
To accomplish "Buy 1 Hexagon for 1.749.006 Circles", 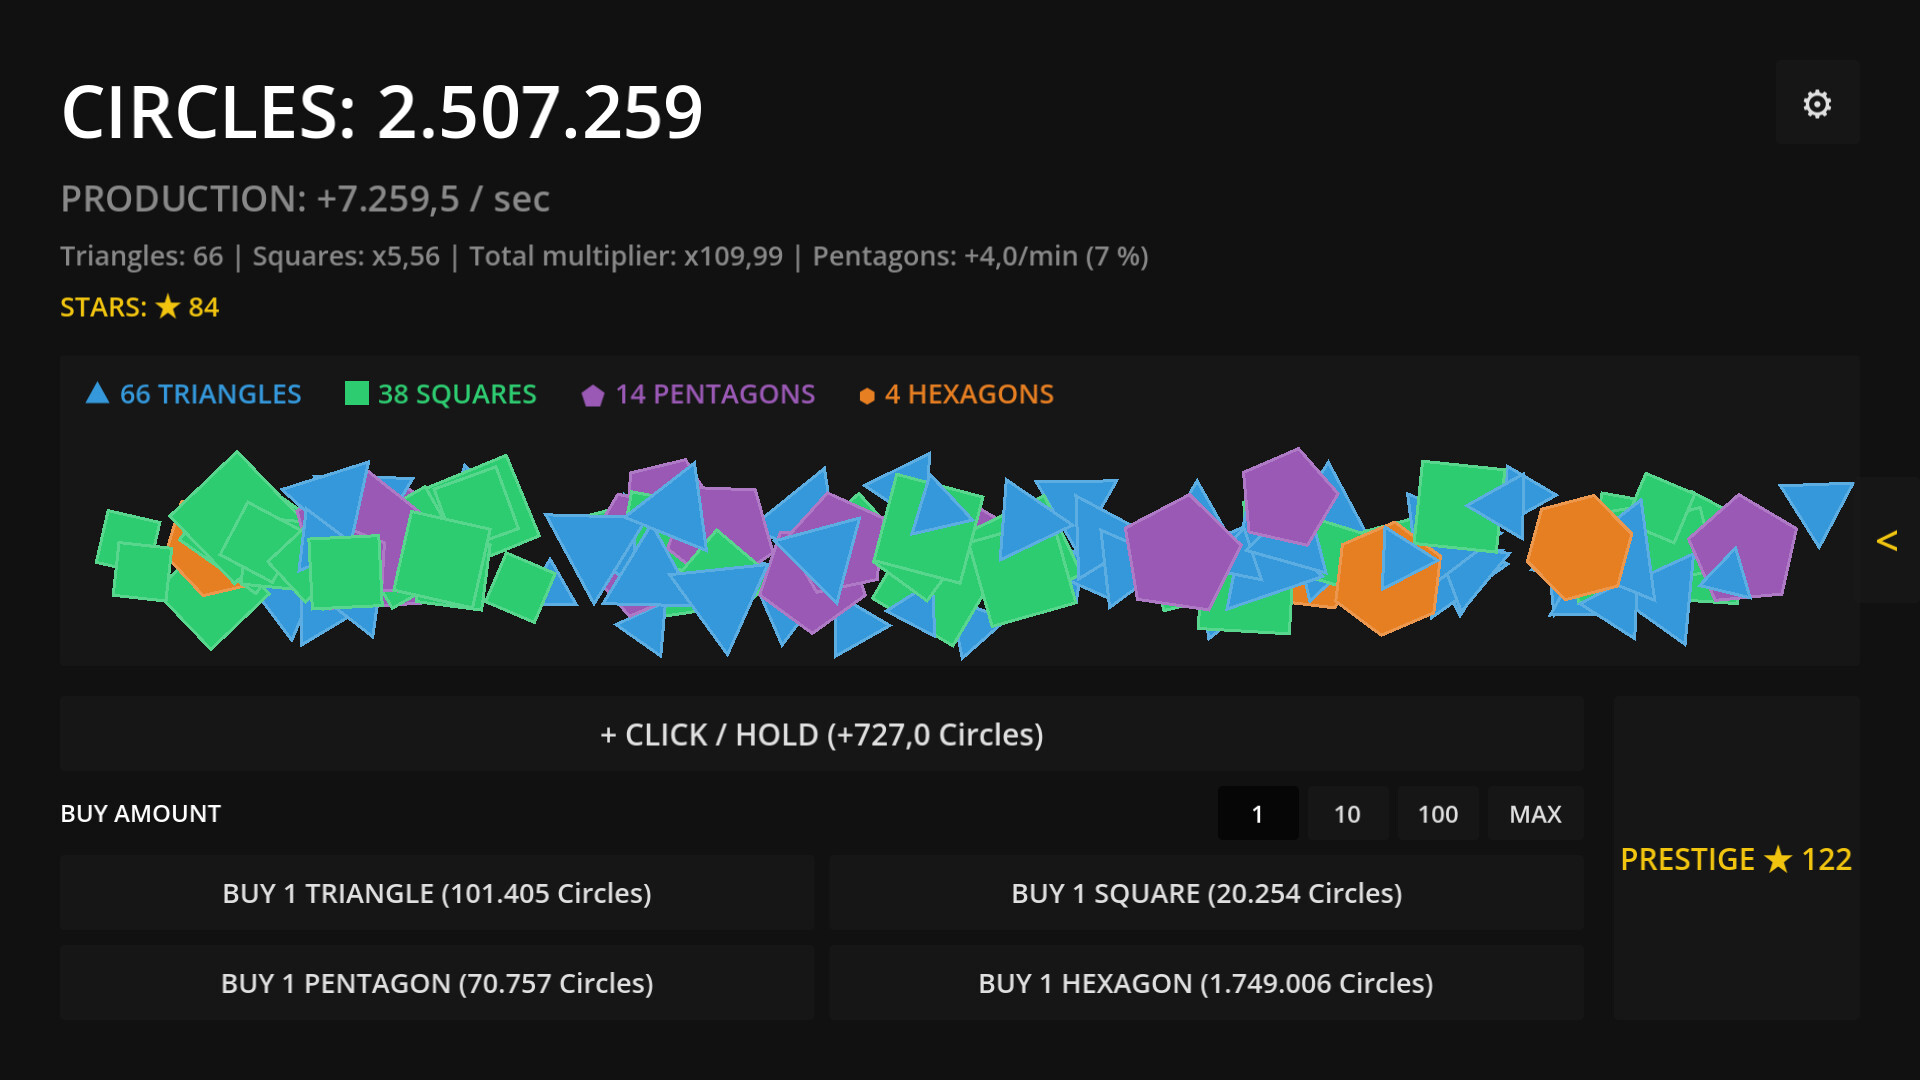I will coord(1206,983).
